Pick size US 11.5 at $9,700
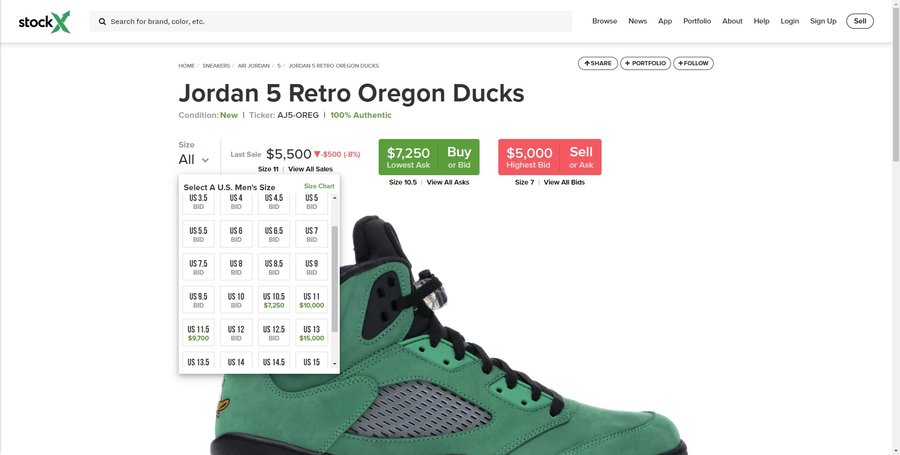The width and height of the screenshot is (900, 455). [199, 333]
